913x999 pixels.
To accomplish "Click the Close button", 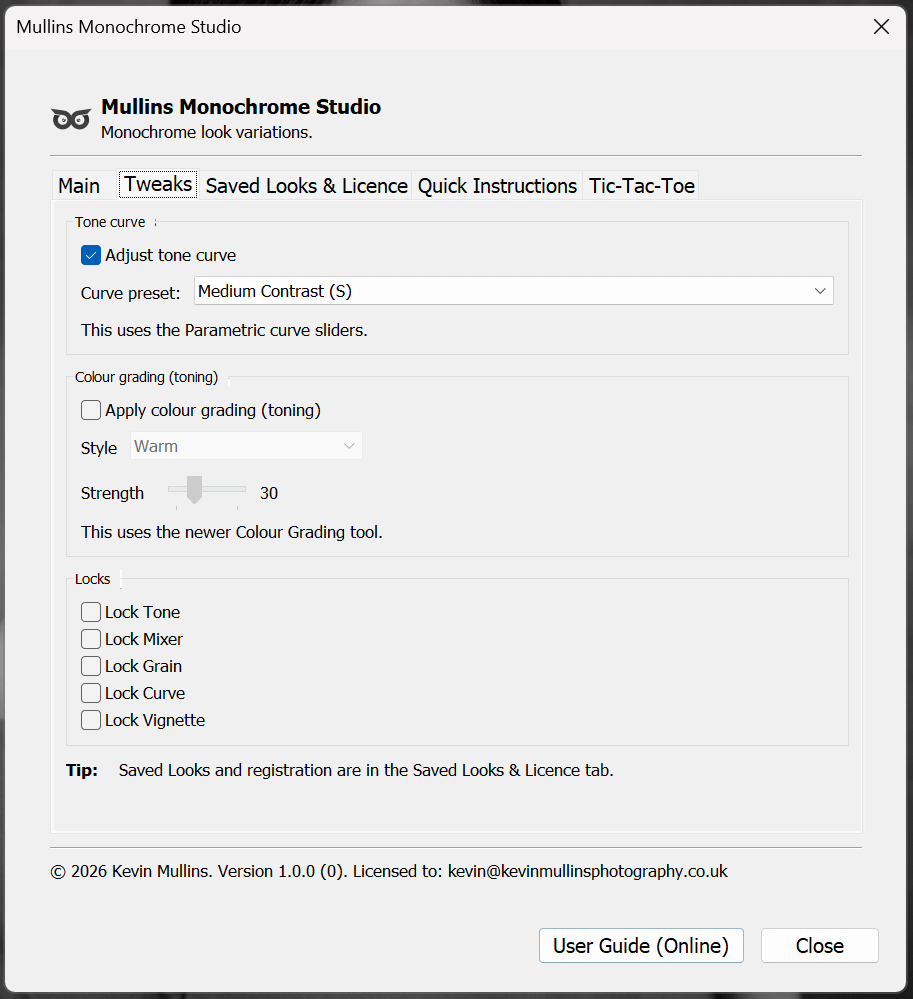I will pos(819,944).
